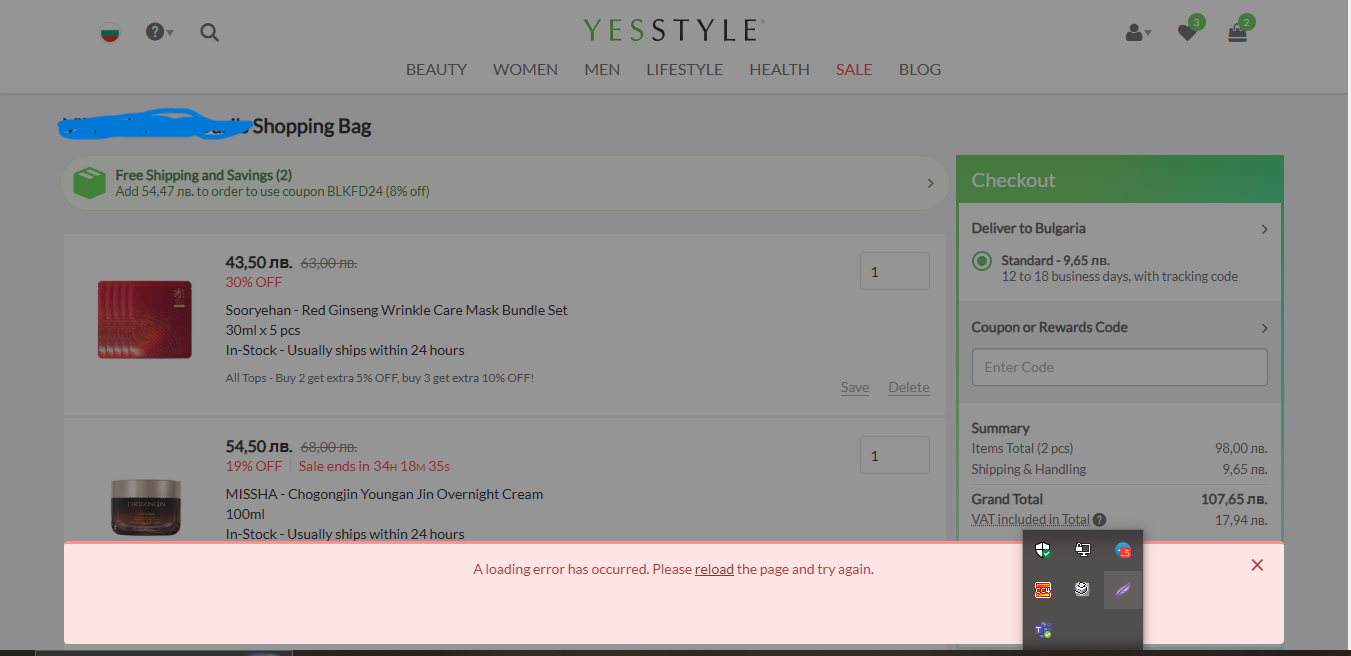
Task: Click the search magnifier icon
Action: (209, 32)
